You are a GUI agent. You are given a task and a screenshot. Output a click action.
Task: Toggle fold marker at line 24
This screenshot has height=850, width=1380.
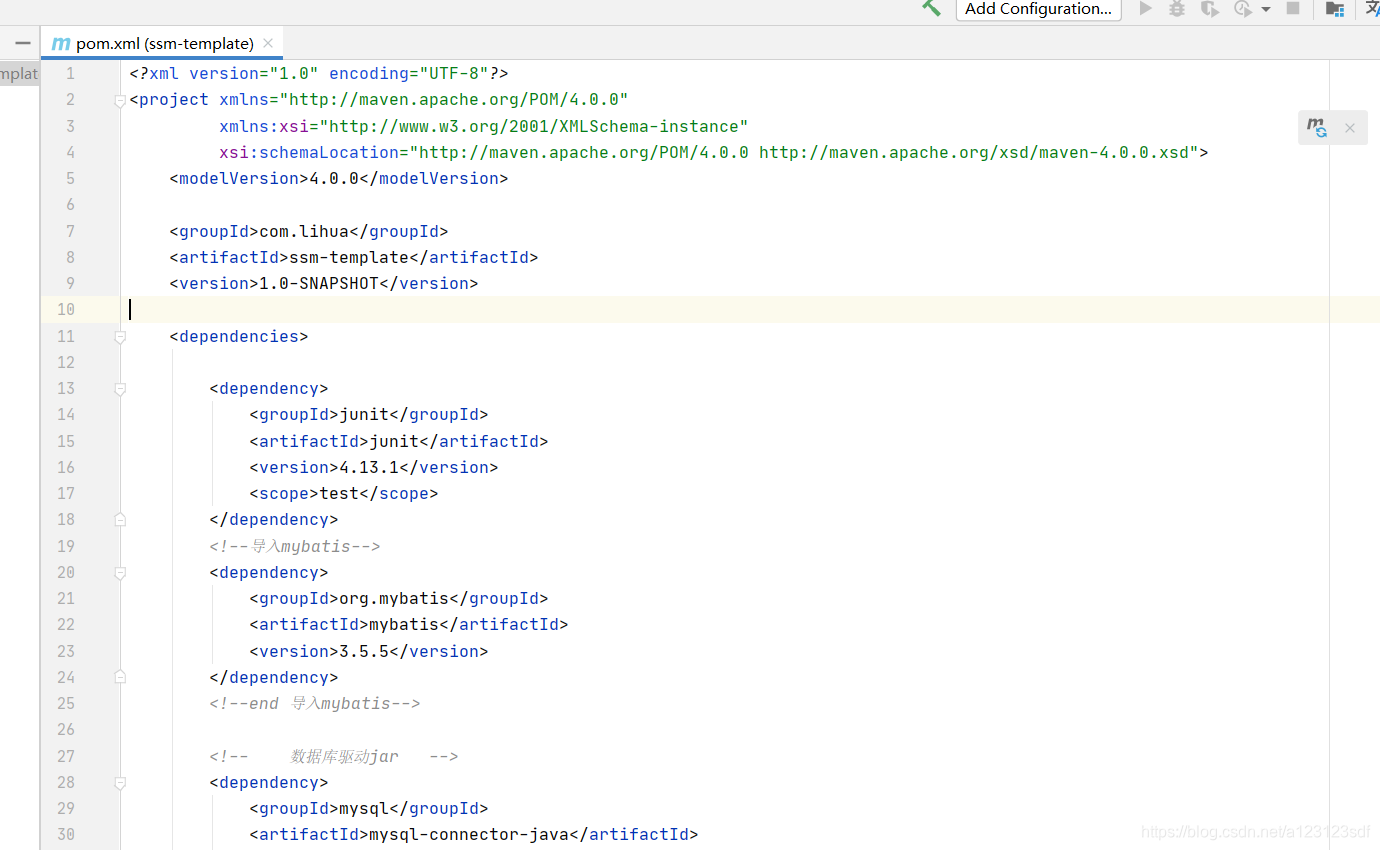click(120, 678)
